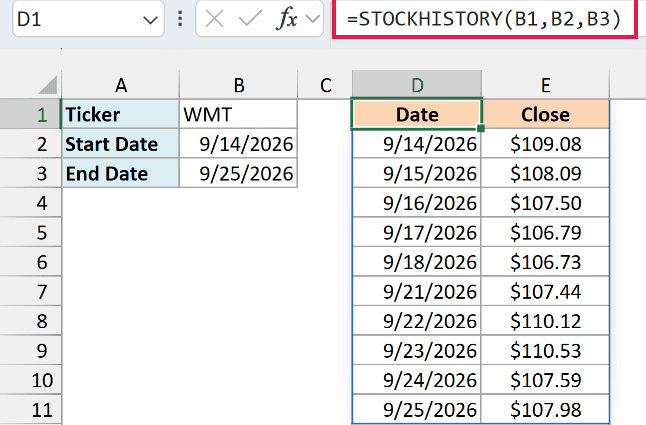Click the Select All corner triangle
The width and height of the screenshot is (646, 425).
point(48,85)
